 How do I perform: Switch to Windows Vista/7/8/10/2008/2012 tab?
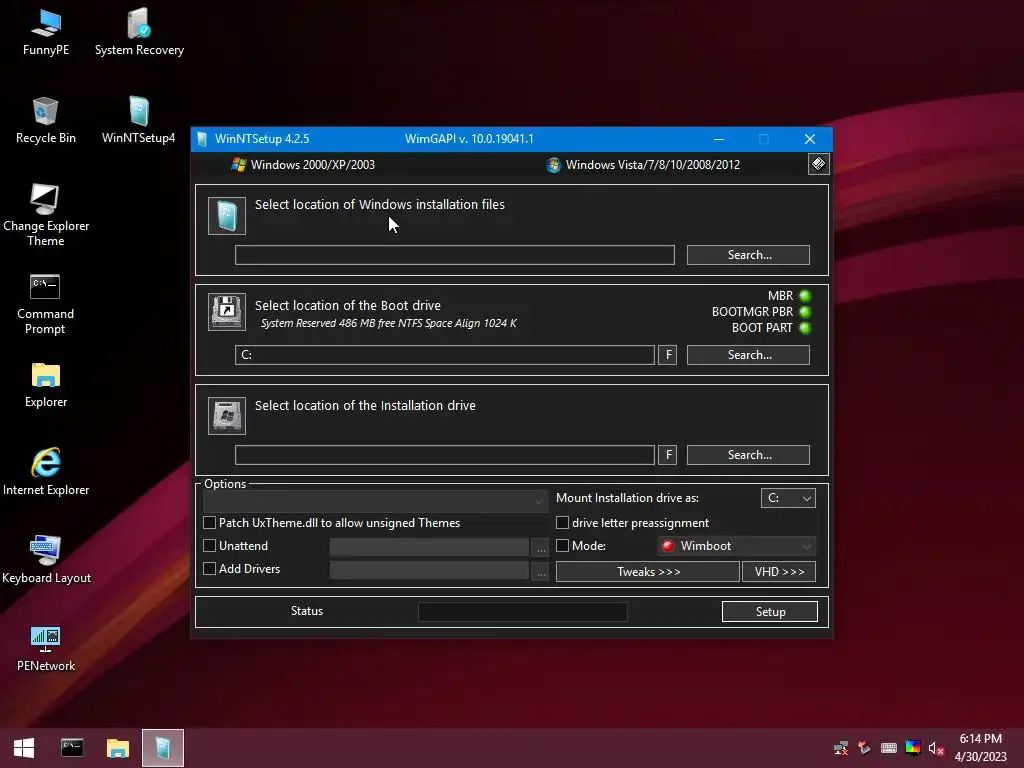point(643,165)
